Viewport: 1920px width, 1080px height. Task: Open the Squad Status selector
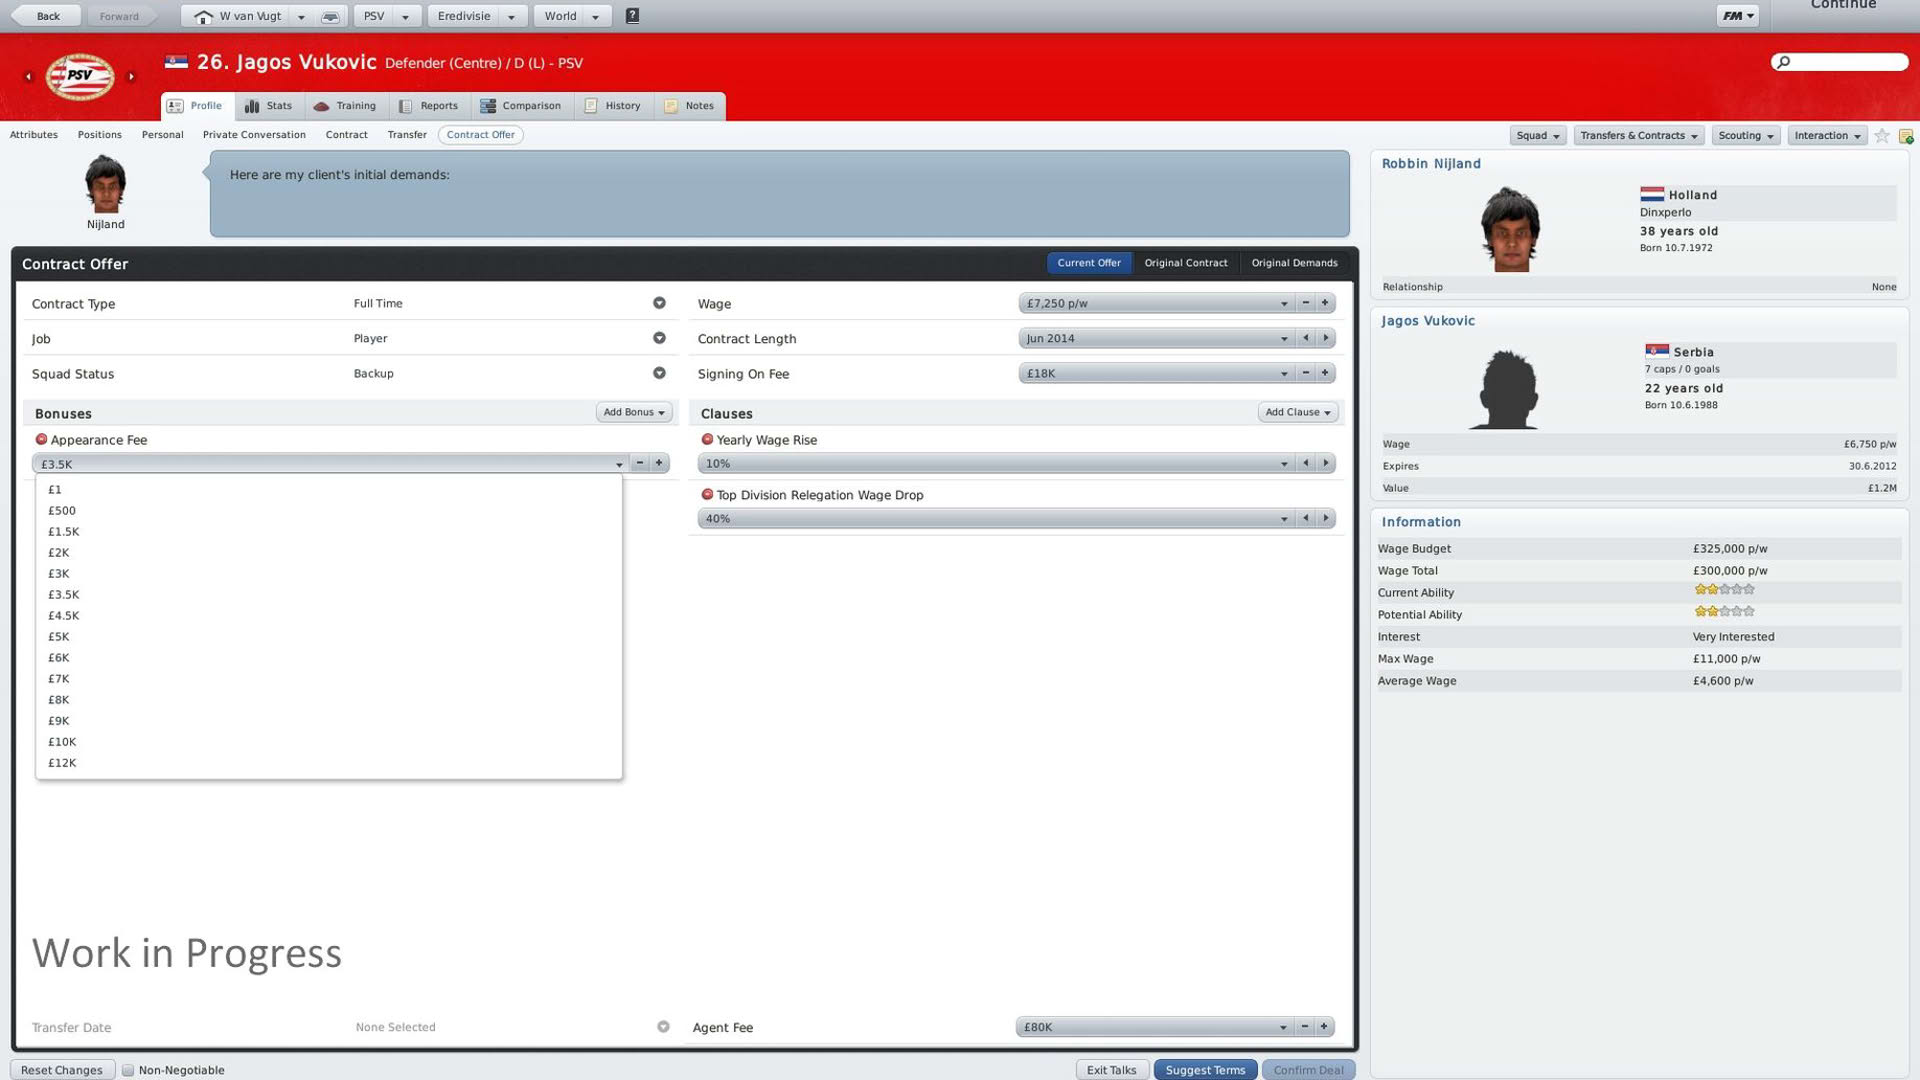[659, 373]
